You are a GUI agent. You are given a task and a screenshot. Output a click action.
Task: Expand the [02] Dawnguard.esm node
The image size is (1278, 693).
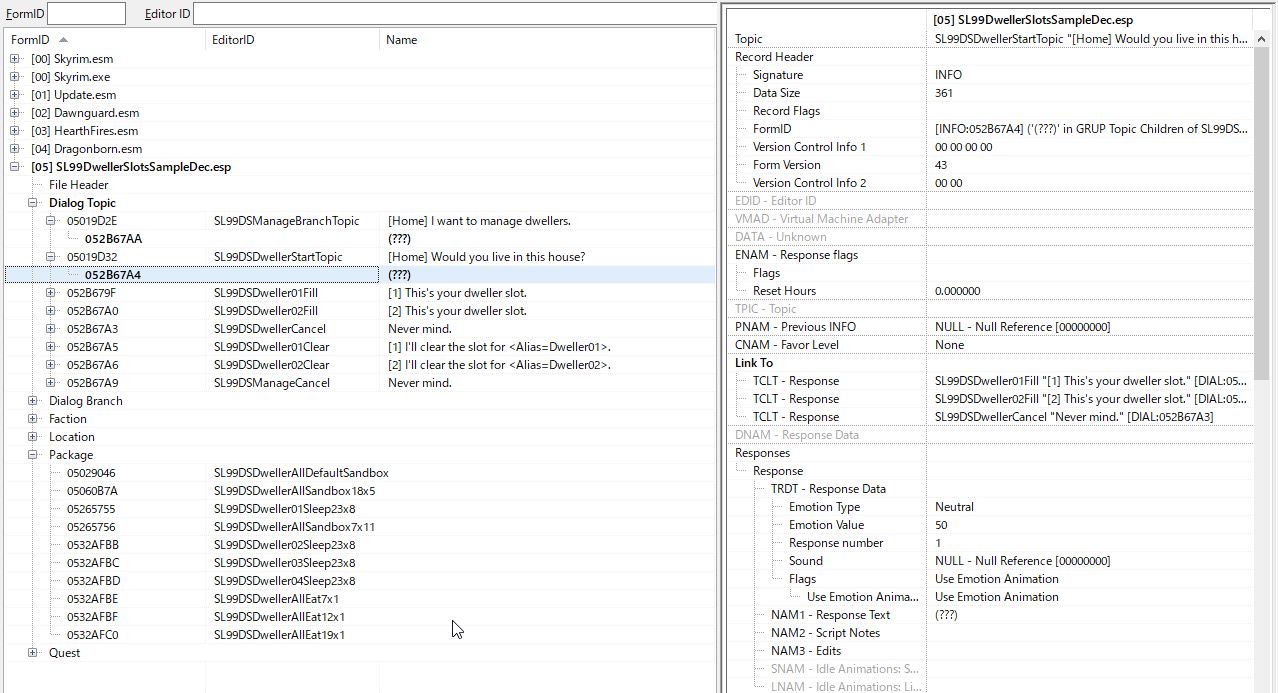[15, 113]
